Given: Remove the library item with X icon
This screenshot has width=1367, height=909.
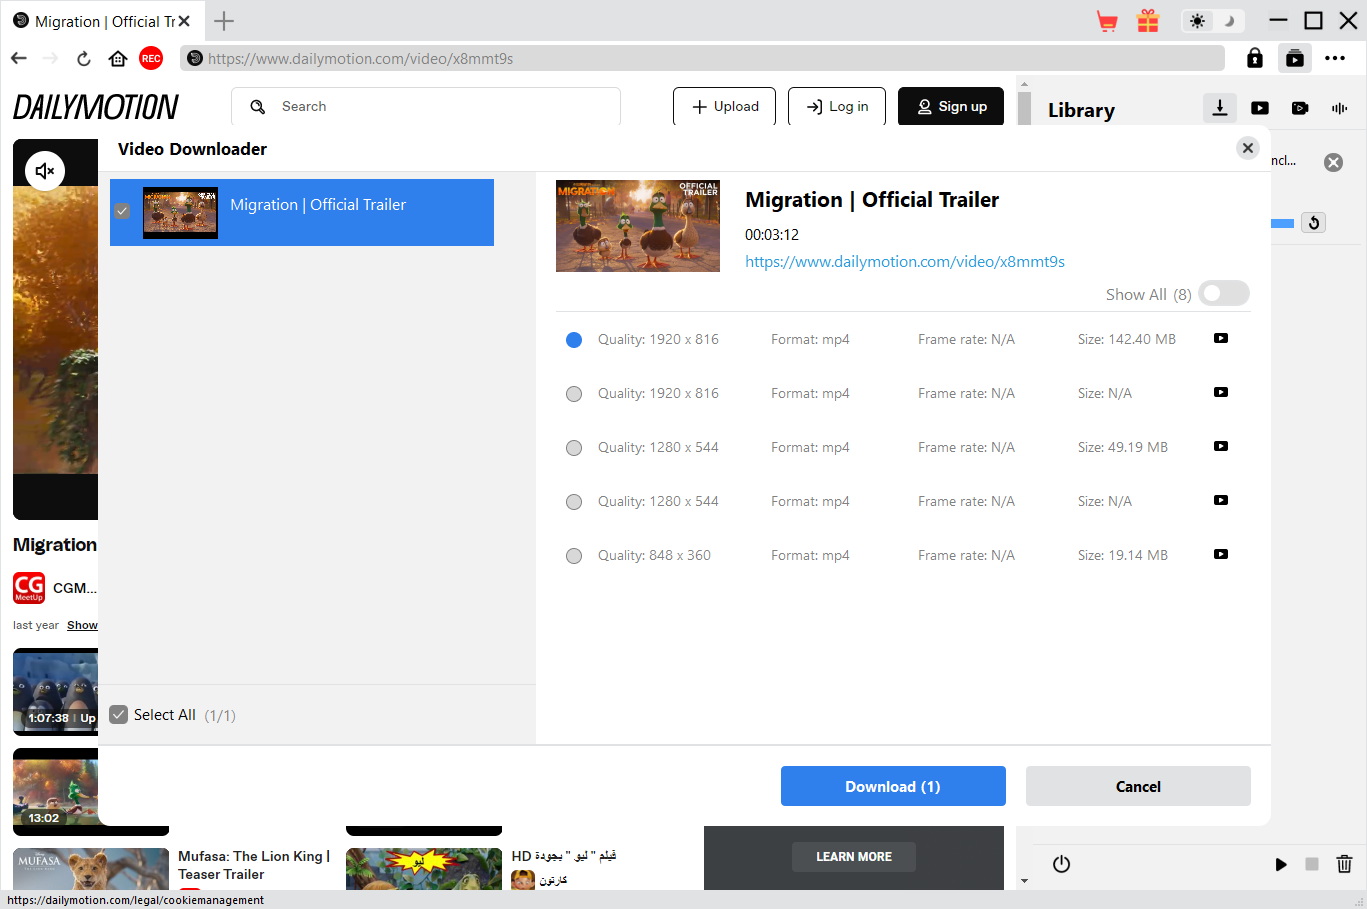Looking at the screenshot, I should click(x=1334, y=162).
